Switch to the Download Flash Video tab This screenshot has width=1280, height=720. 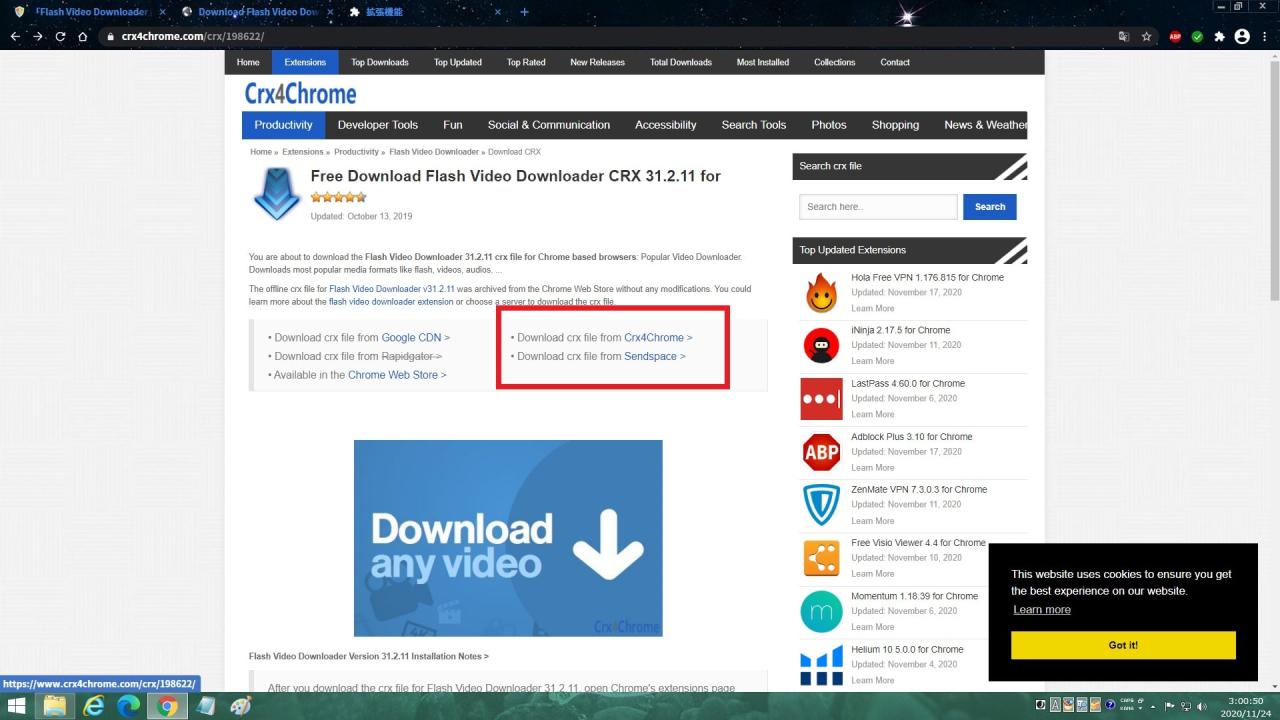(x=258, y=12)
